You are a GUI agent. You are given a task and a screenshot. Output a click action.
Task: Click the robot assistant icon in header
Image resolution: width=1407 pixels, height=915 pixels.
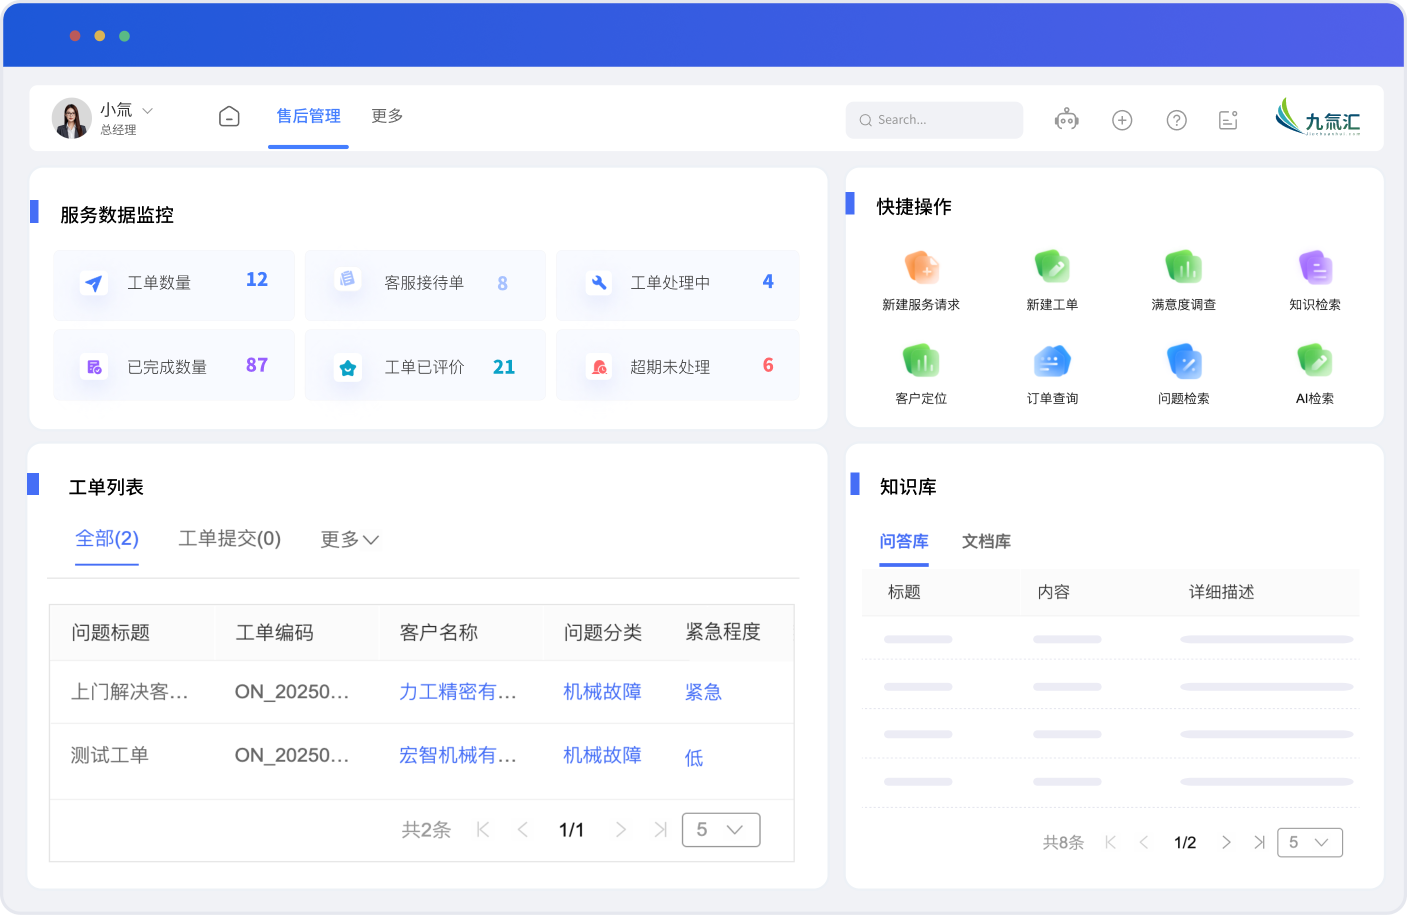click(x=1067, y=120)
